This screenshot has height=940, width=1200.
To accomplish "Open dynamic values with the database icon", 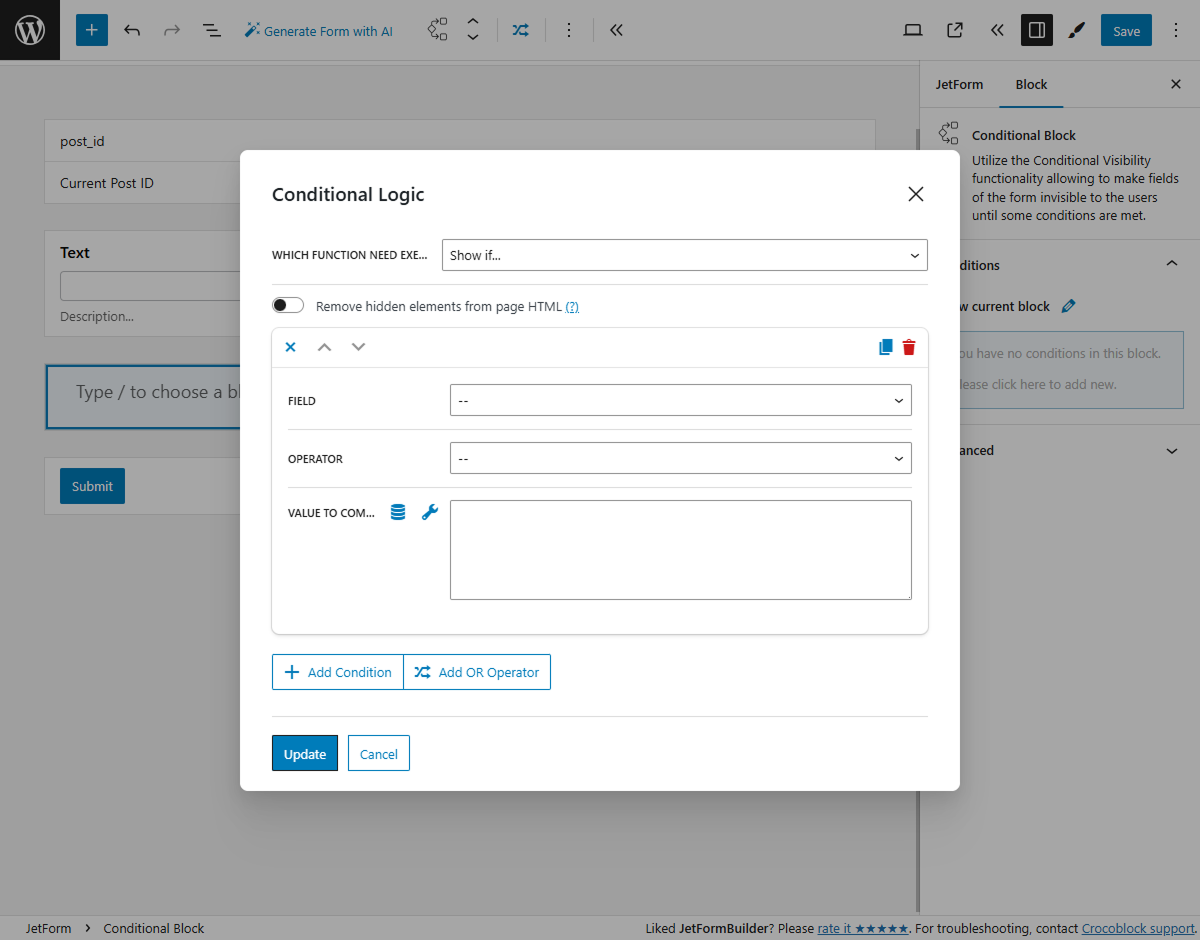I will point(397,511).
